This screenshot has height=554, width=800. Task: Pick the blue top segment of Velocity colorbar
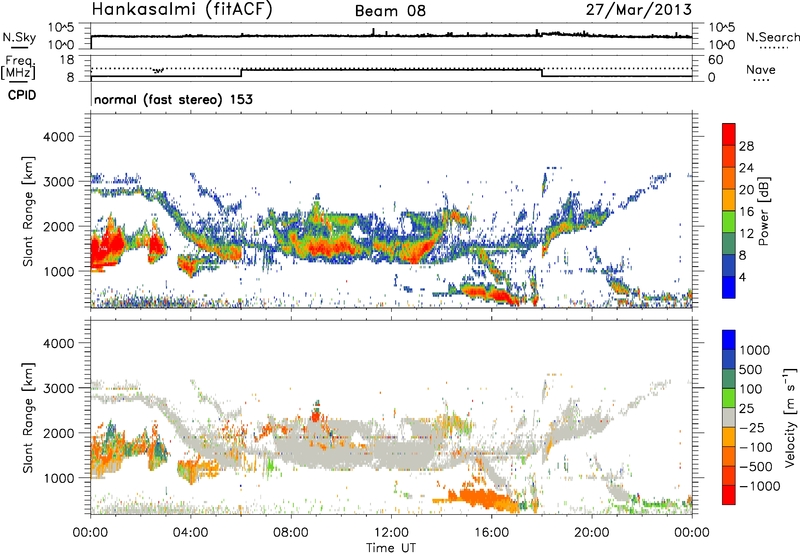[729, 340]
